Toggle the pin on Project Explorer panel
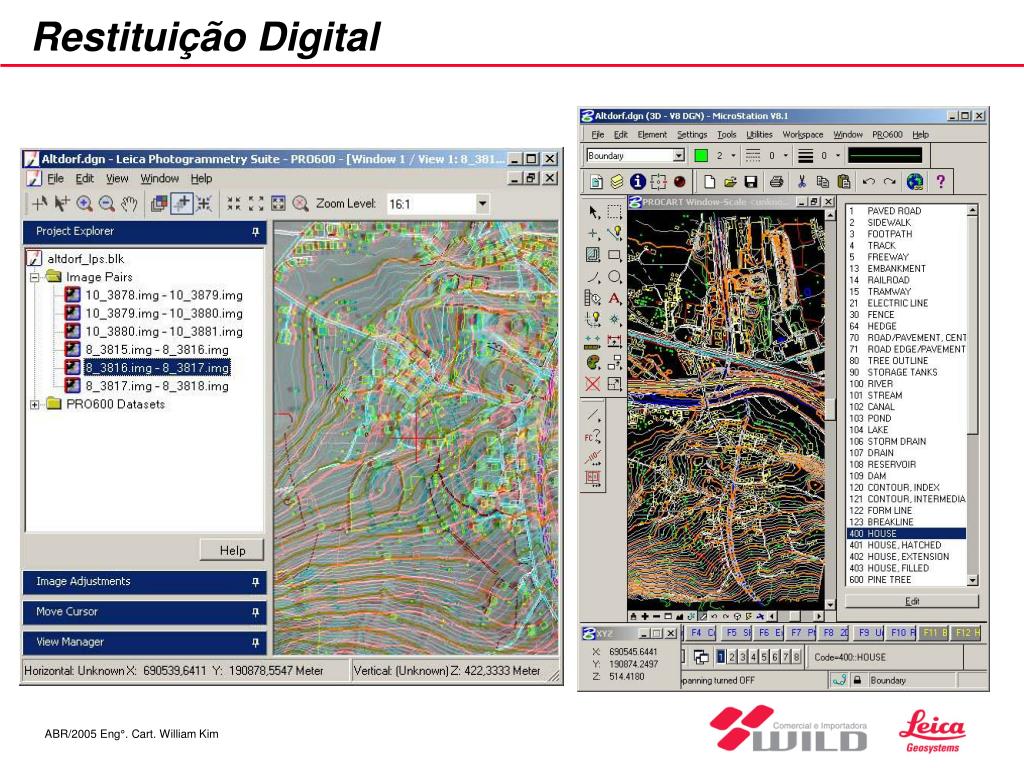The height and width of the screenshot is (768, 1024). 255,232
